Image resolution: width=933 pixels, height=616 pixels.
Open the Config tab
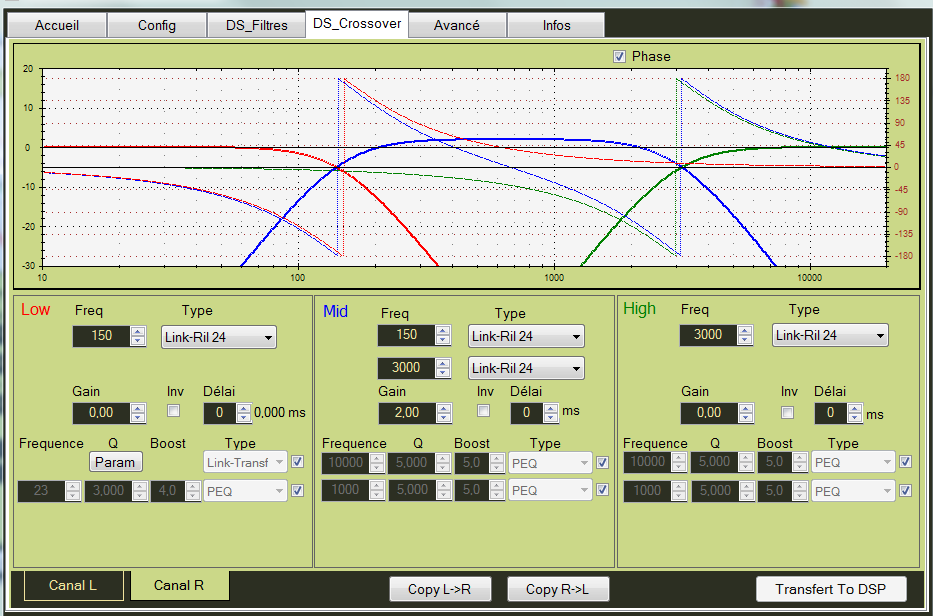pos(157,26)
